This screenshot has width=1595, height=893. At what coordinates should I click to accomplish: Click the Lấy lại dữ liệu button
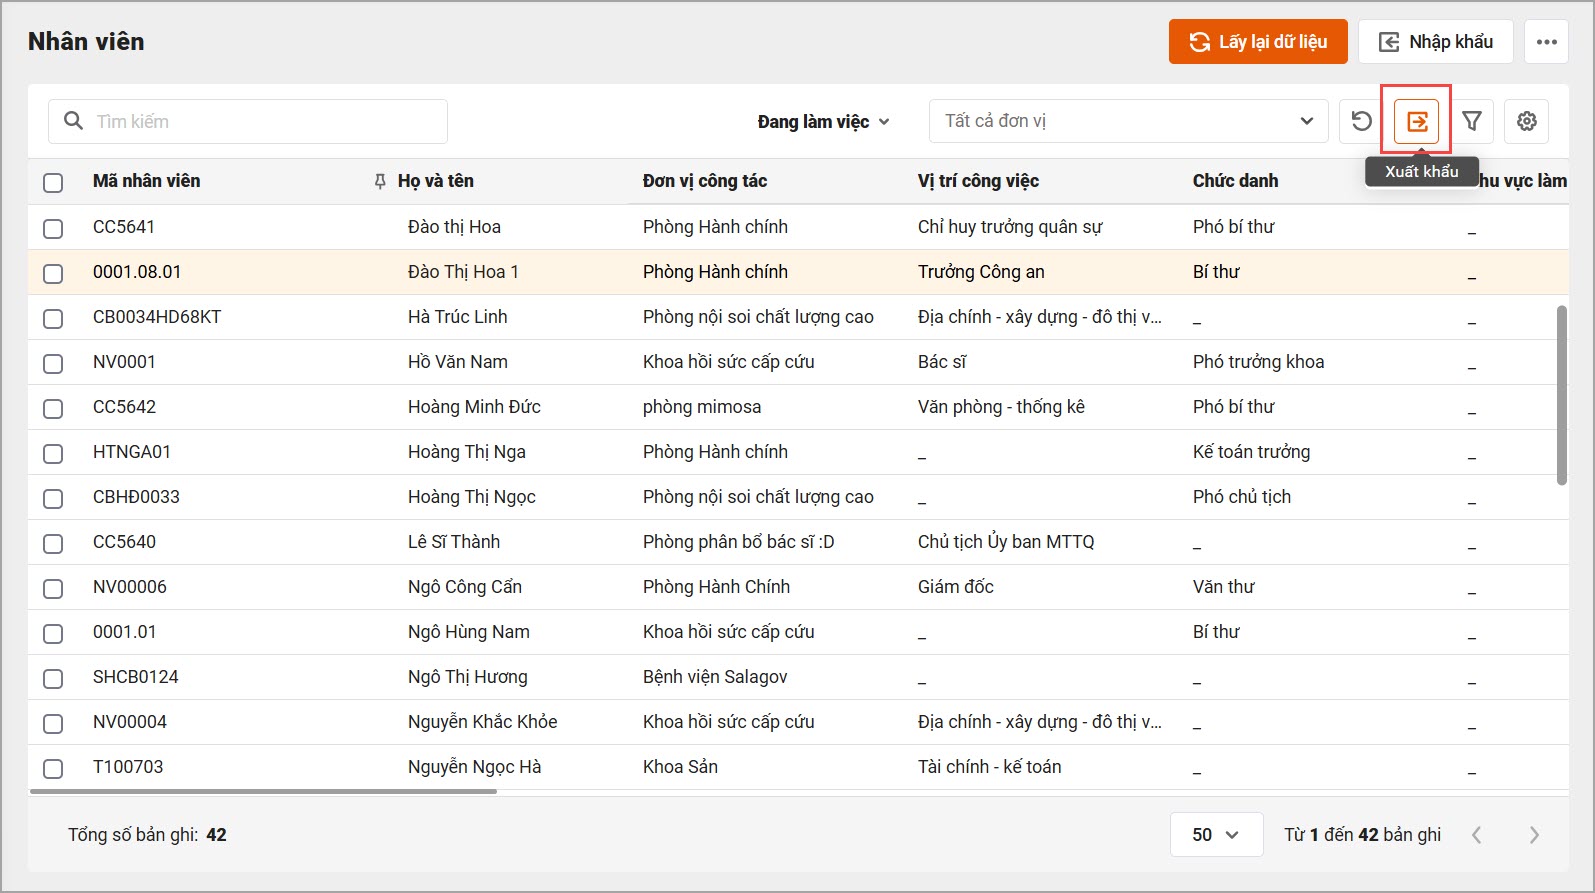[1257, 42]
